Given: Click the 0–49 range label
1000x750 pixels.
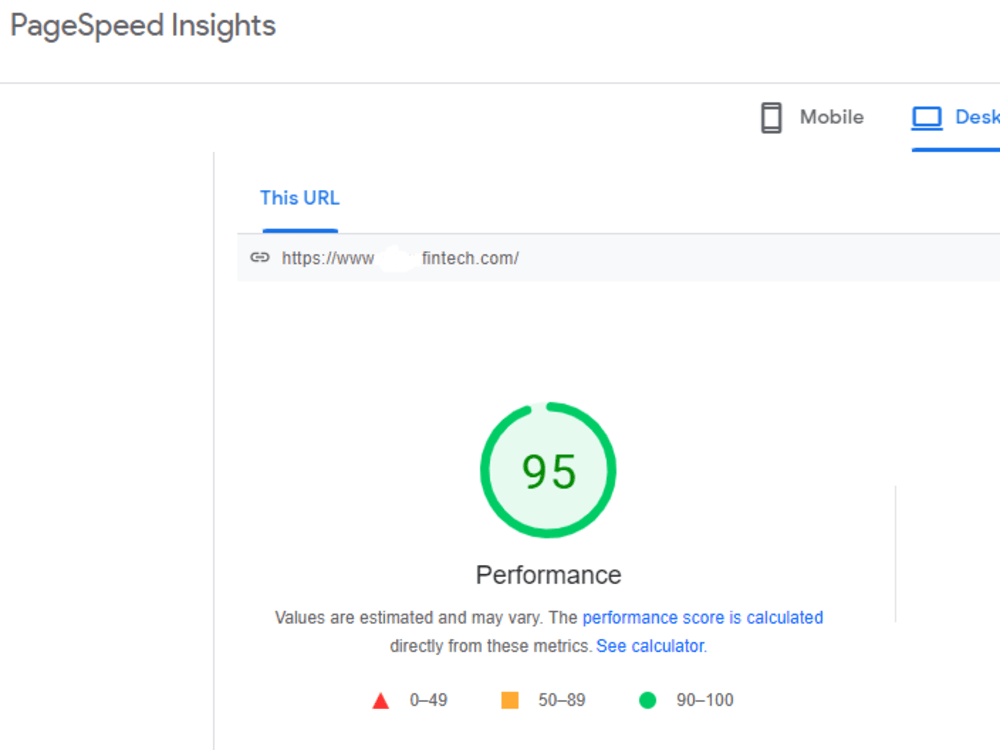Looking at the screenshot, I should coord(429,700).
